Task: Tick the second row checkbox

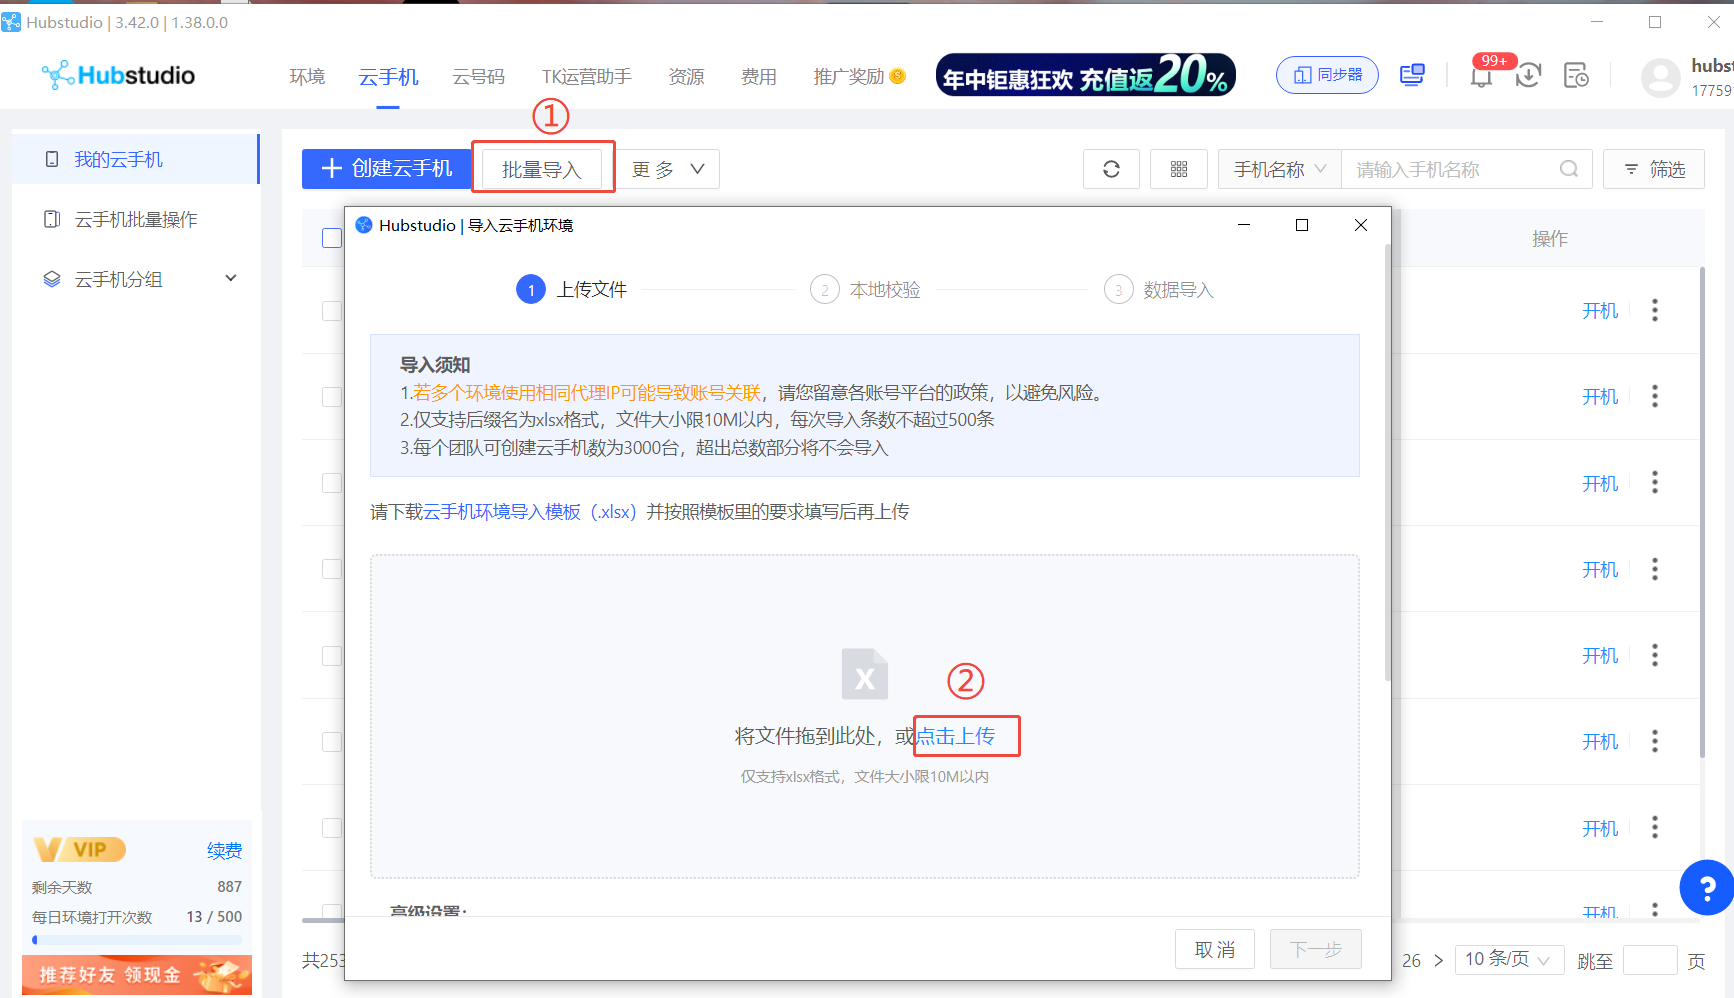Action: pyautogui.click(x=332, y=397)
